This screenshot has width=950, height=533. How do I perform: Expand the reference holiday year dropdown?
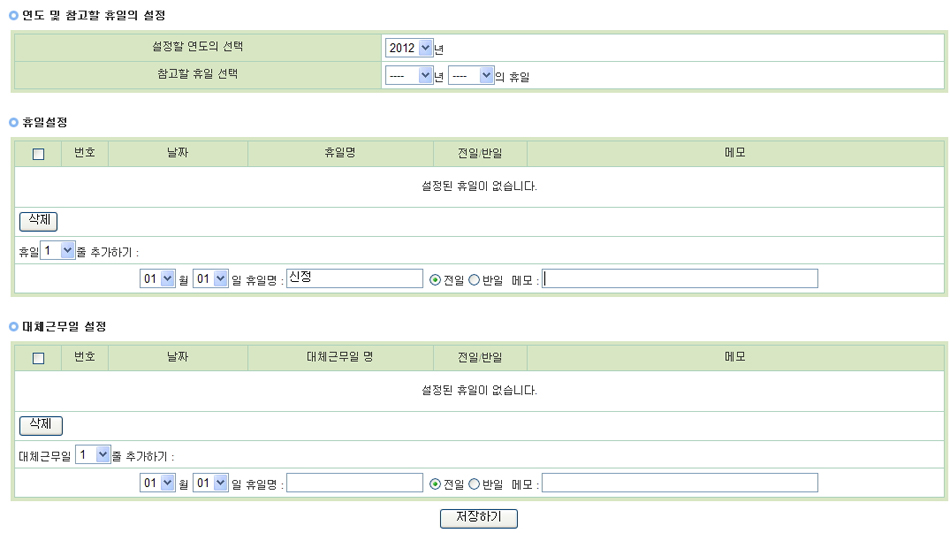[409, 76]
